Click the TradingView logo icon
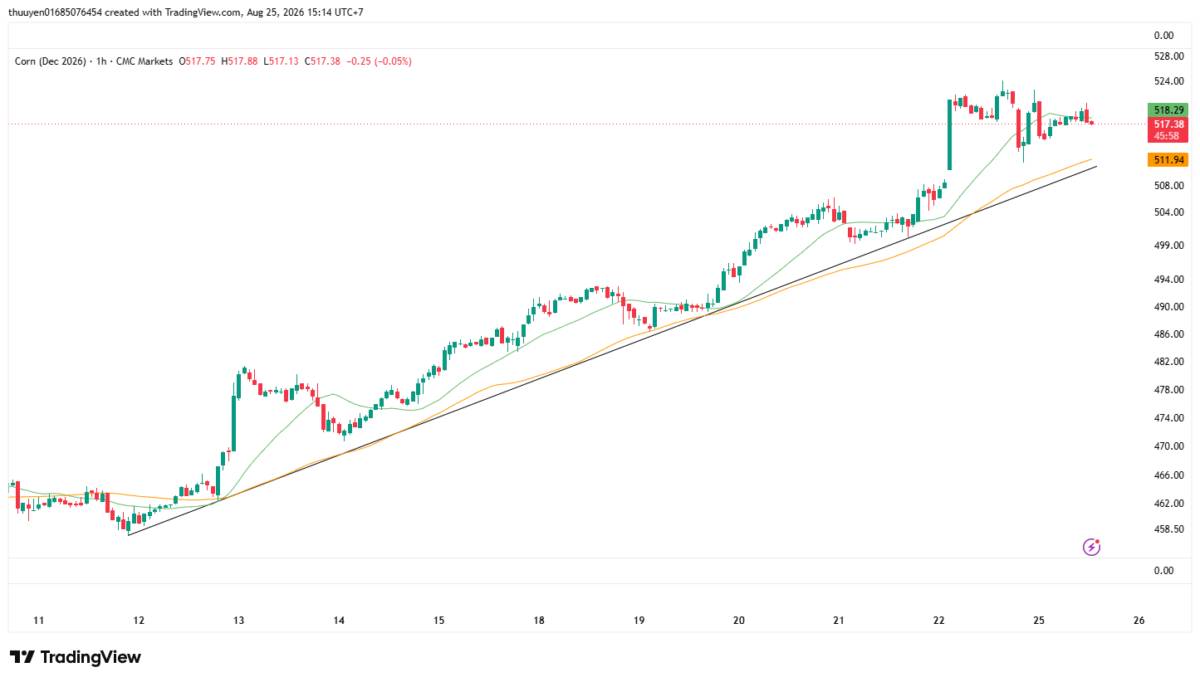This screenshot has height=682, width=1200. click(x=22, y=657)
